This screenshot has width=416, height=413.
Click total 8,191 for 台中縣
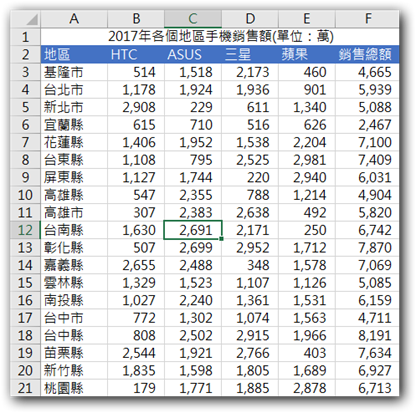367,335
